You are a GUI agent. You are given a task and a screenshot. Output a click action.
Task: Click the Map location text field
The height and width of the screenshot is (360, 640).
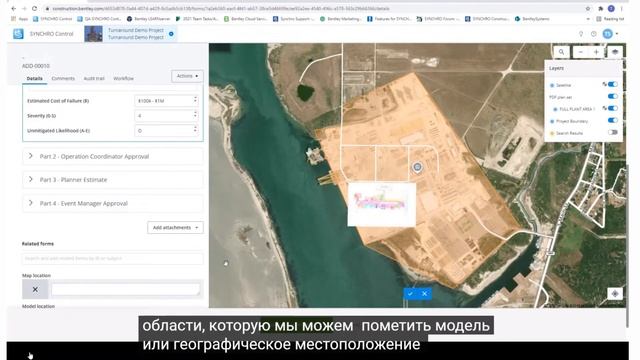[126, 289]
